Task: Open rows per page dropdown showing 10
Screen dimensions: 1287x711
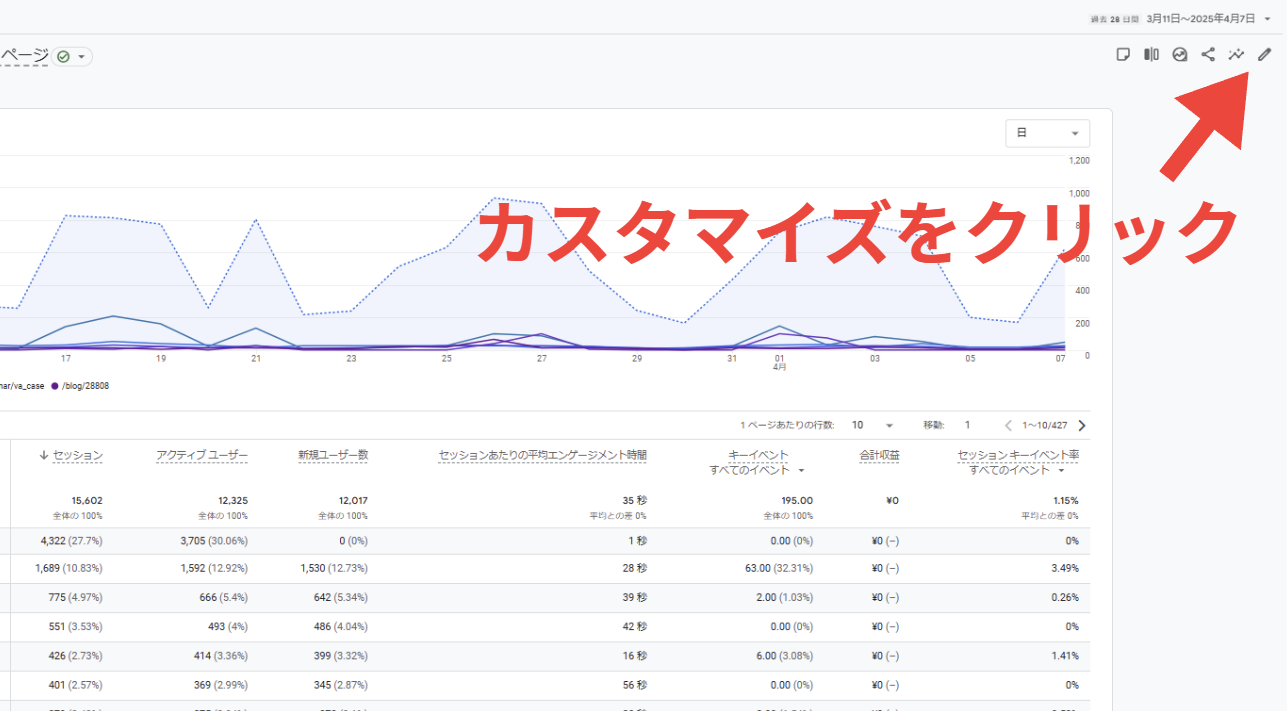Action: pyautogui.click(x=872, y=425)
